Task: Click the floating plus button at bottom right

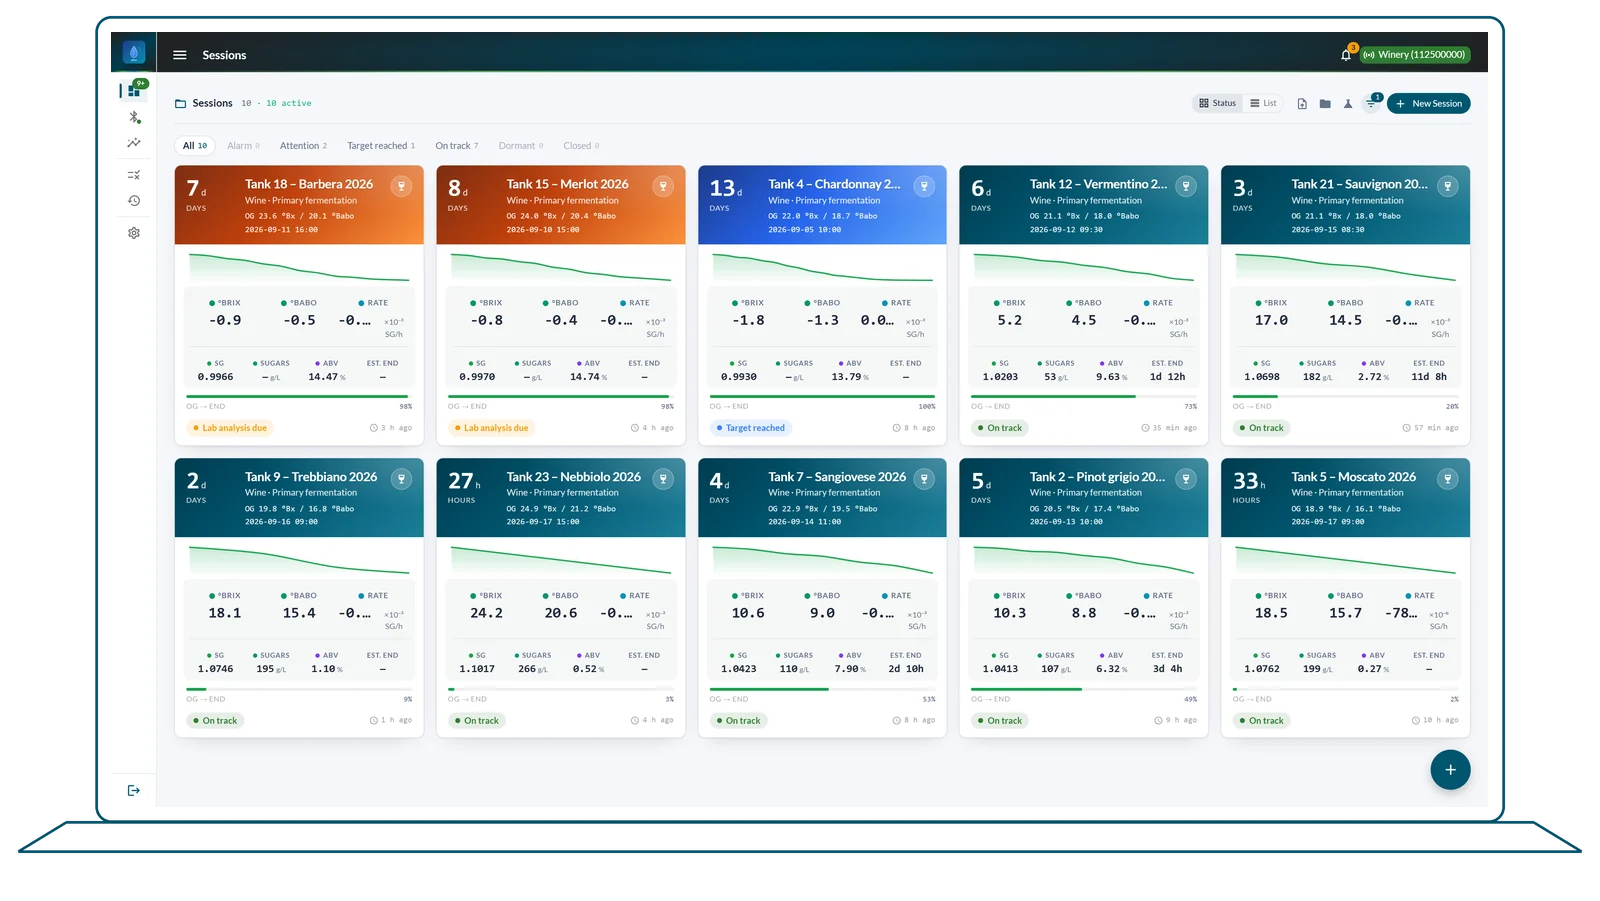Action: 1450,770
